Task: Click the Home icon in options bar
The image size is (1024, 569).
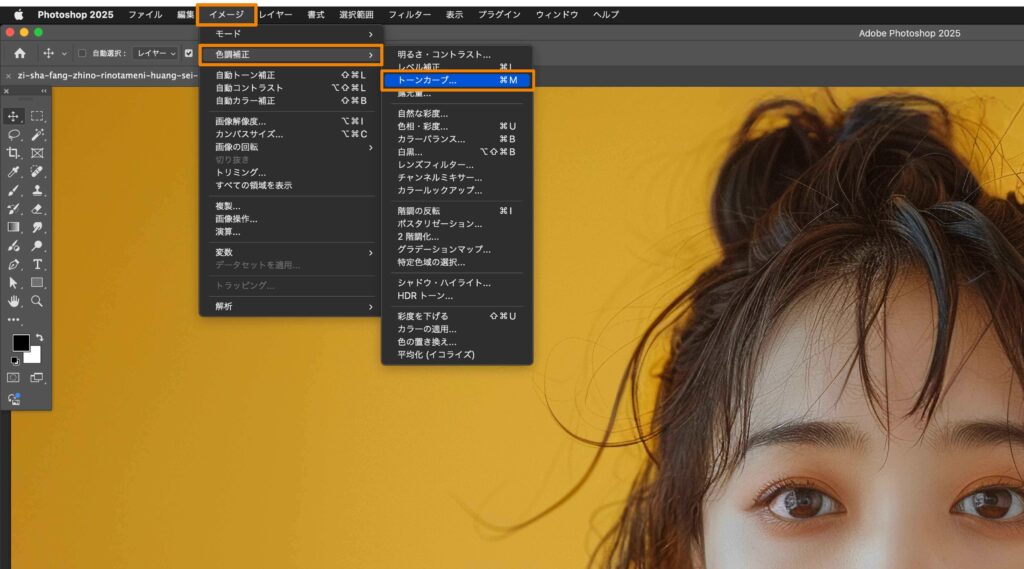Action: 20,53
